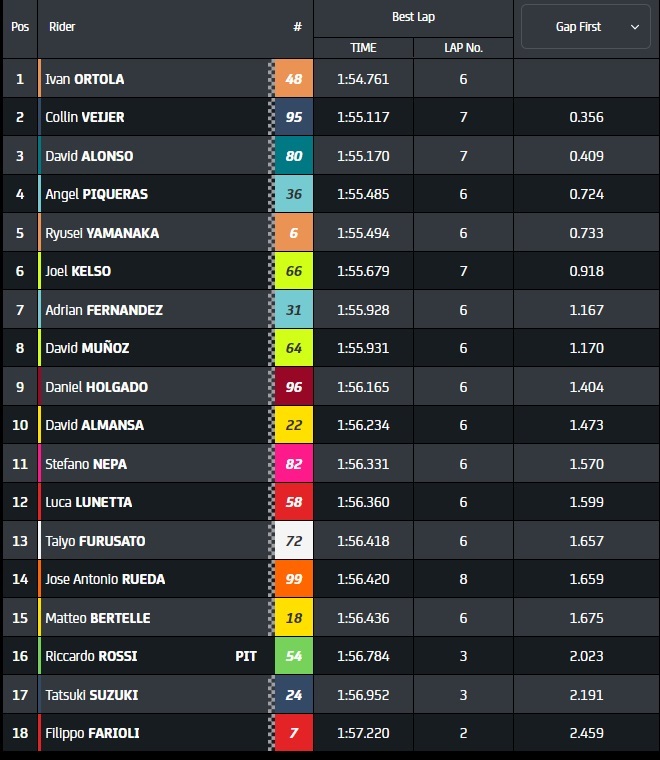The width and height of the screenshot is (660, 760).
Task: Click the green number 54 badge
Action: pyautogui.click(x=294, y=656)
